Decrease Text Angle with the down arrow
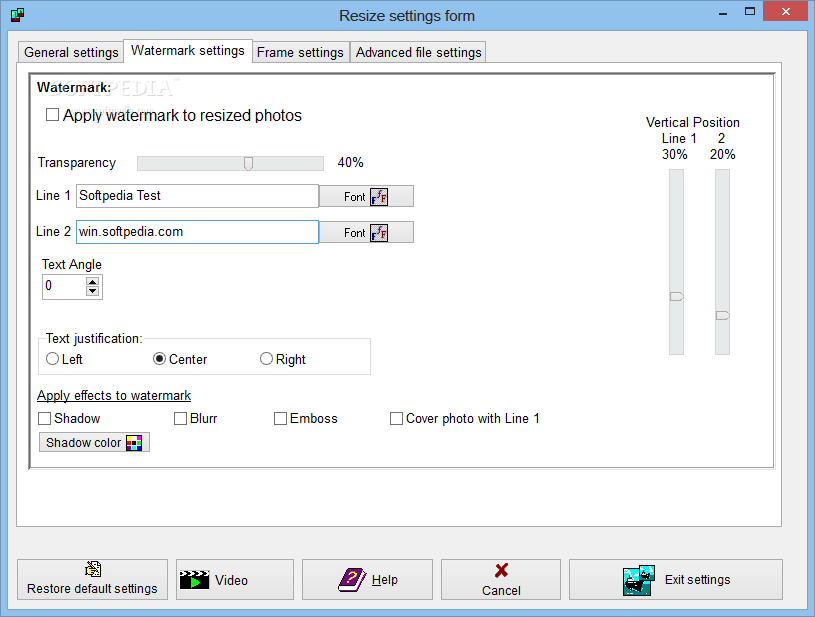This screenshot has height=617, width=815. (93, 291)
